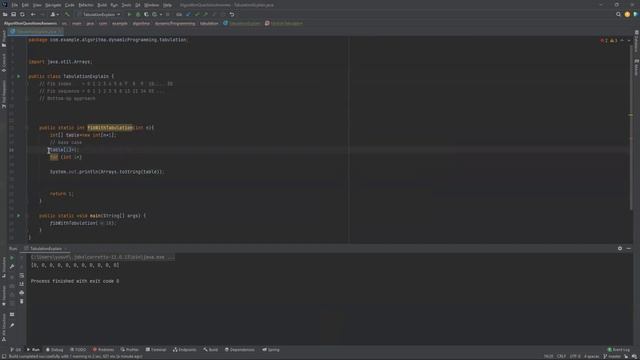Navigate back with the left arrow
This screenshot has height=360, width=640.
[33, 14]
